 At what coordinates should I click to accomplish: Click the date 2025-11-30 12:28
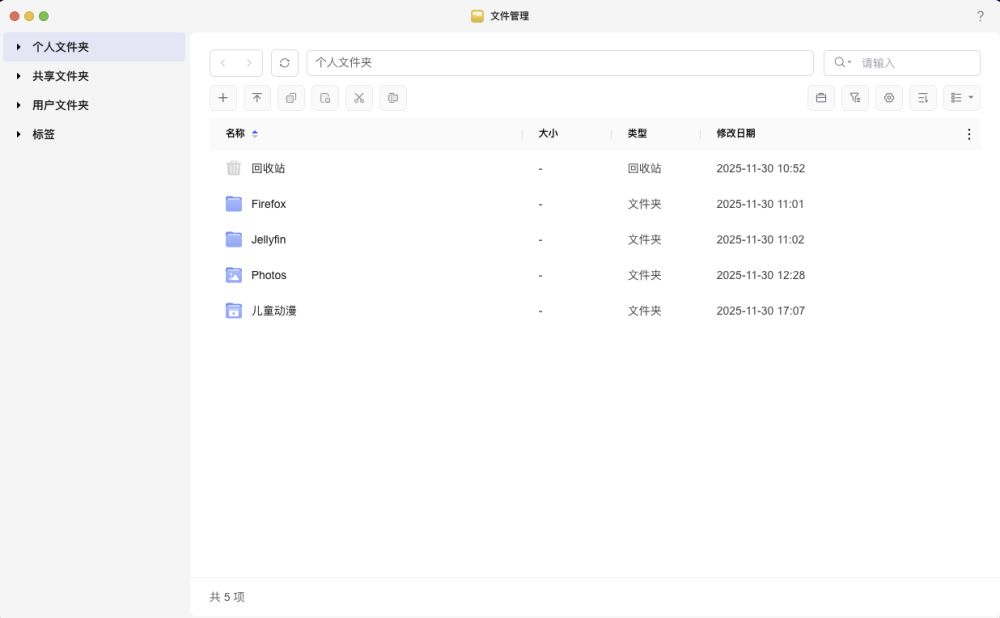[760, 275]
